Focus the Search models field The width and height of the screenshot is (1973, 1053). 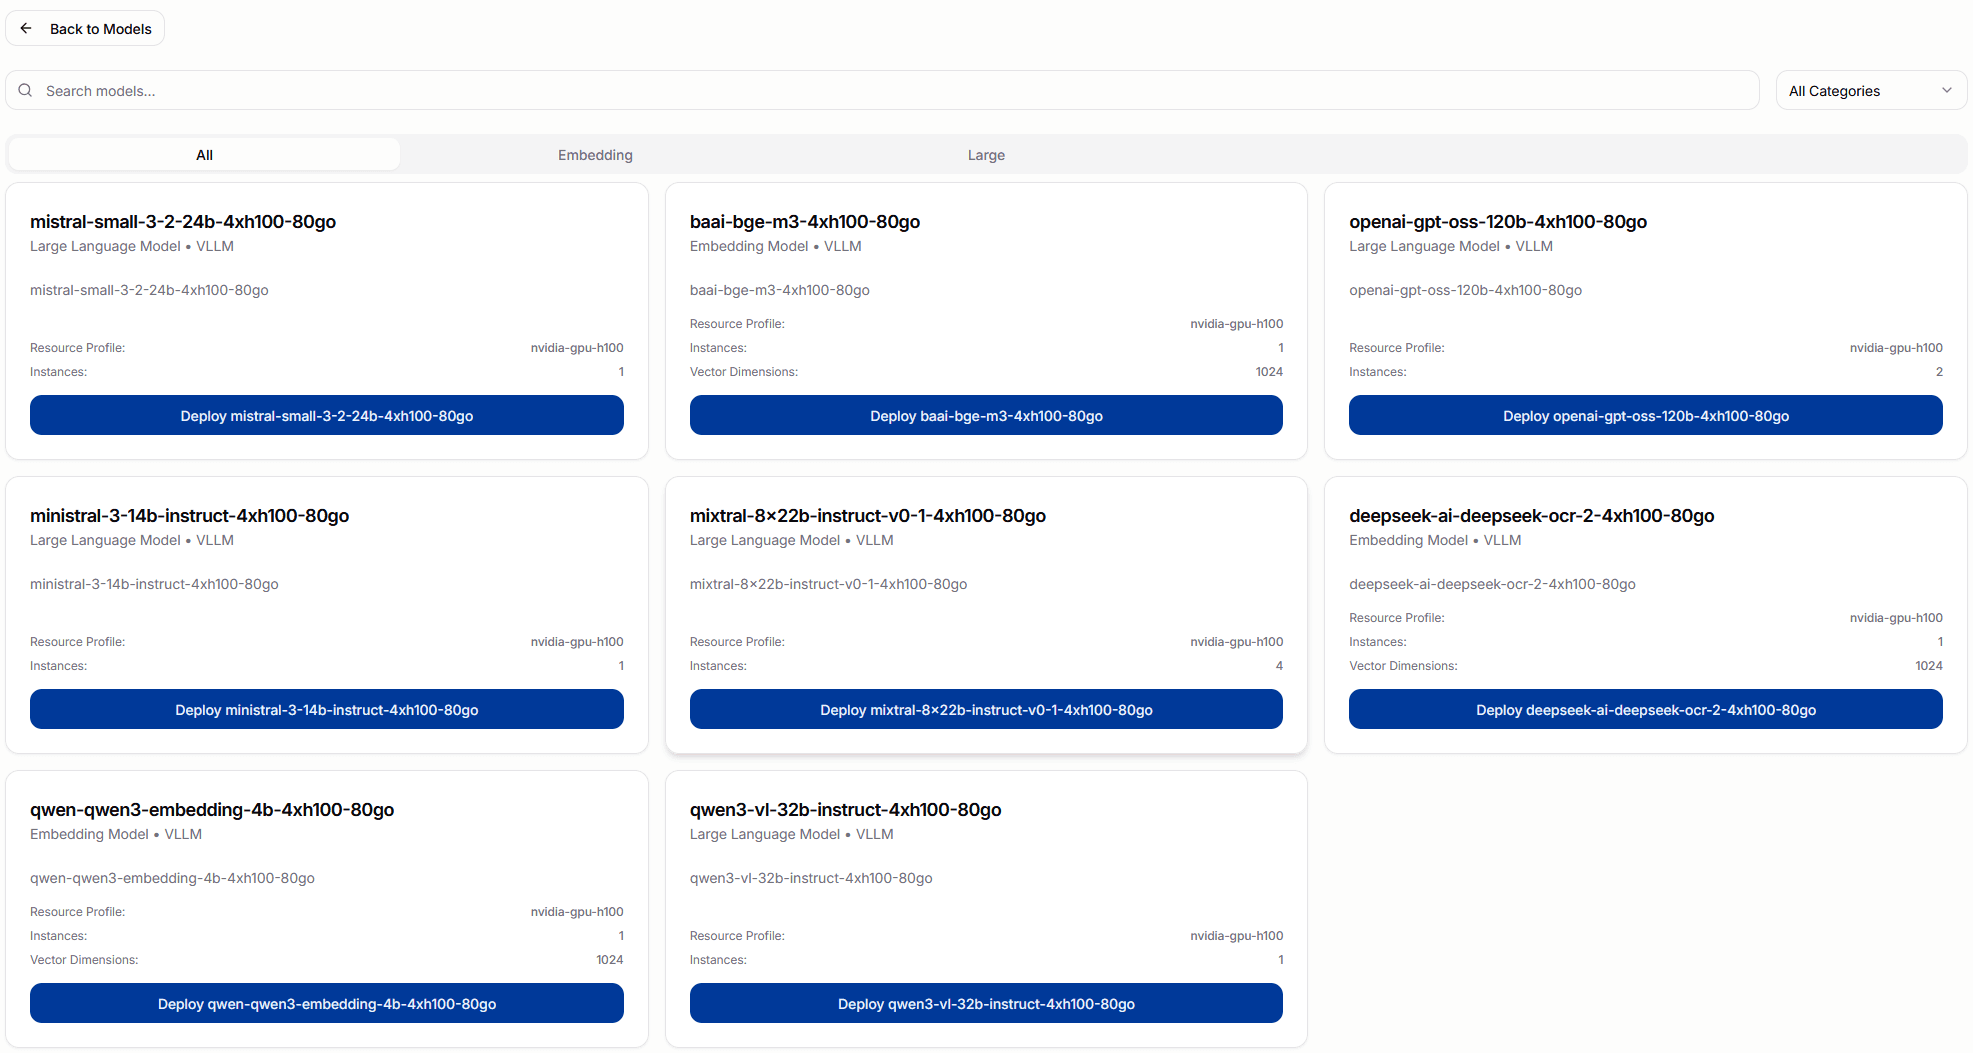pyautogui.click(x=882, y=90)
